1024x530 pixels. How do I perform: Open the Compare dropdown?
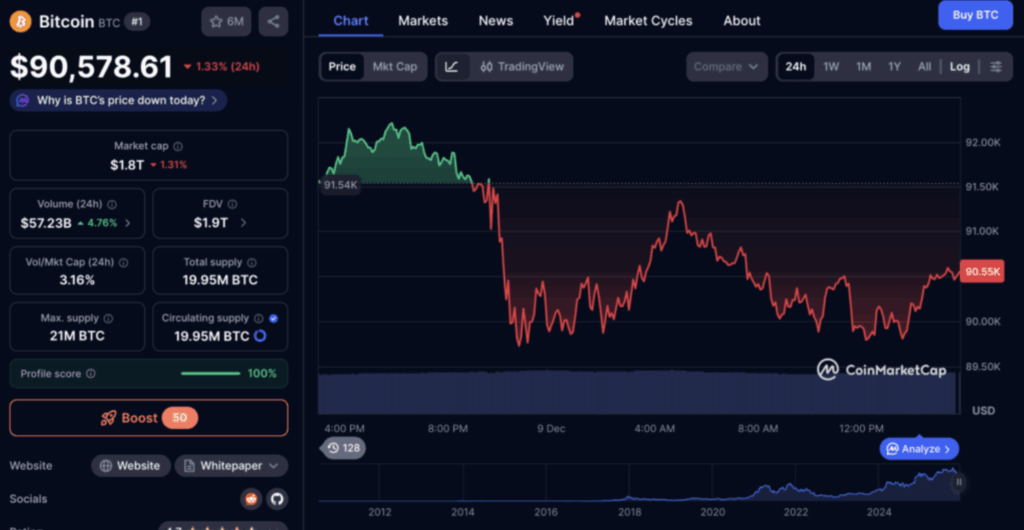[726, 67]
